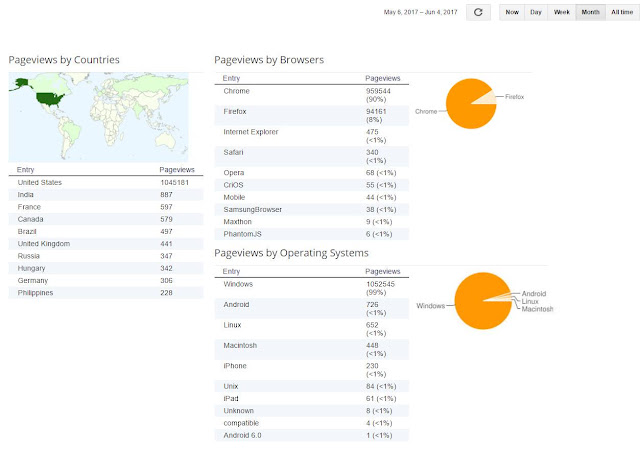Click United States on the world map
Image resolution: width=640 pixels, height=449 pixels.
[x=49, y=99]
